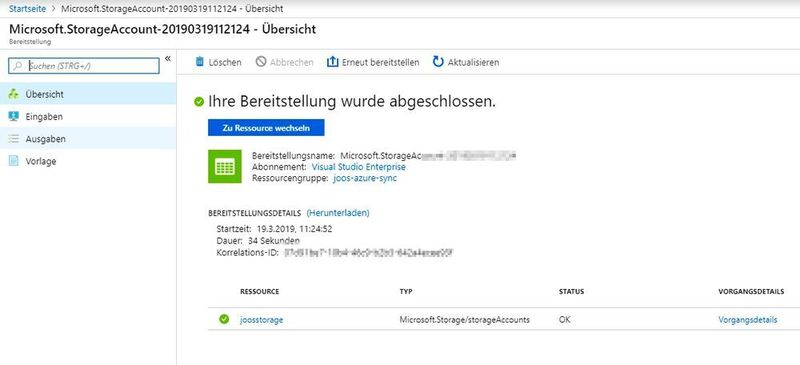This screenshot has width=800, height=365.
Task: Click VORGANGSDETAILS column header
Action: (x=751, y=291)
